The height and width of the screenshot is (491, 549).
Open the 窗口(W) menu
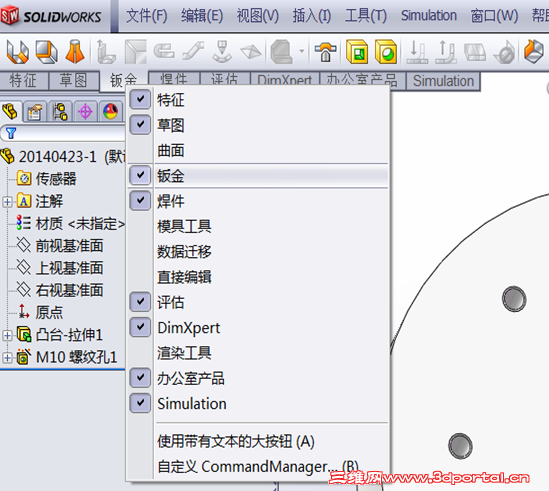point(494,16)
